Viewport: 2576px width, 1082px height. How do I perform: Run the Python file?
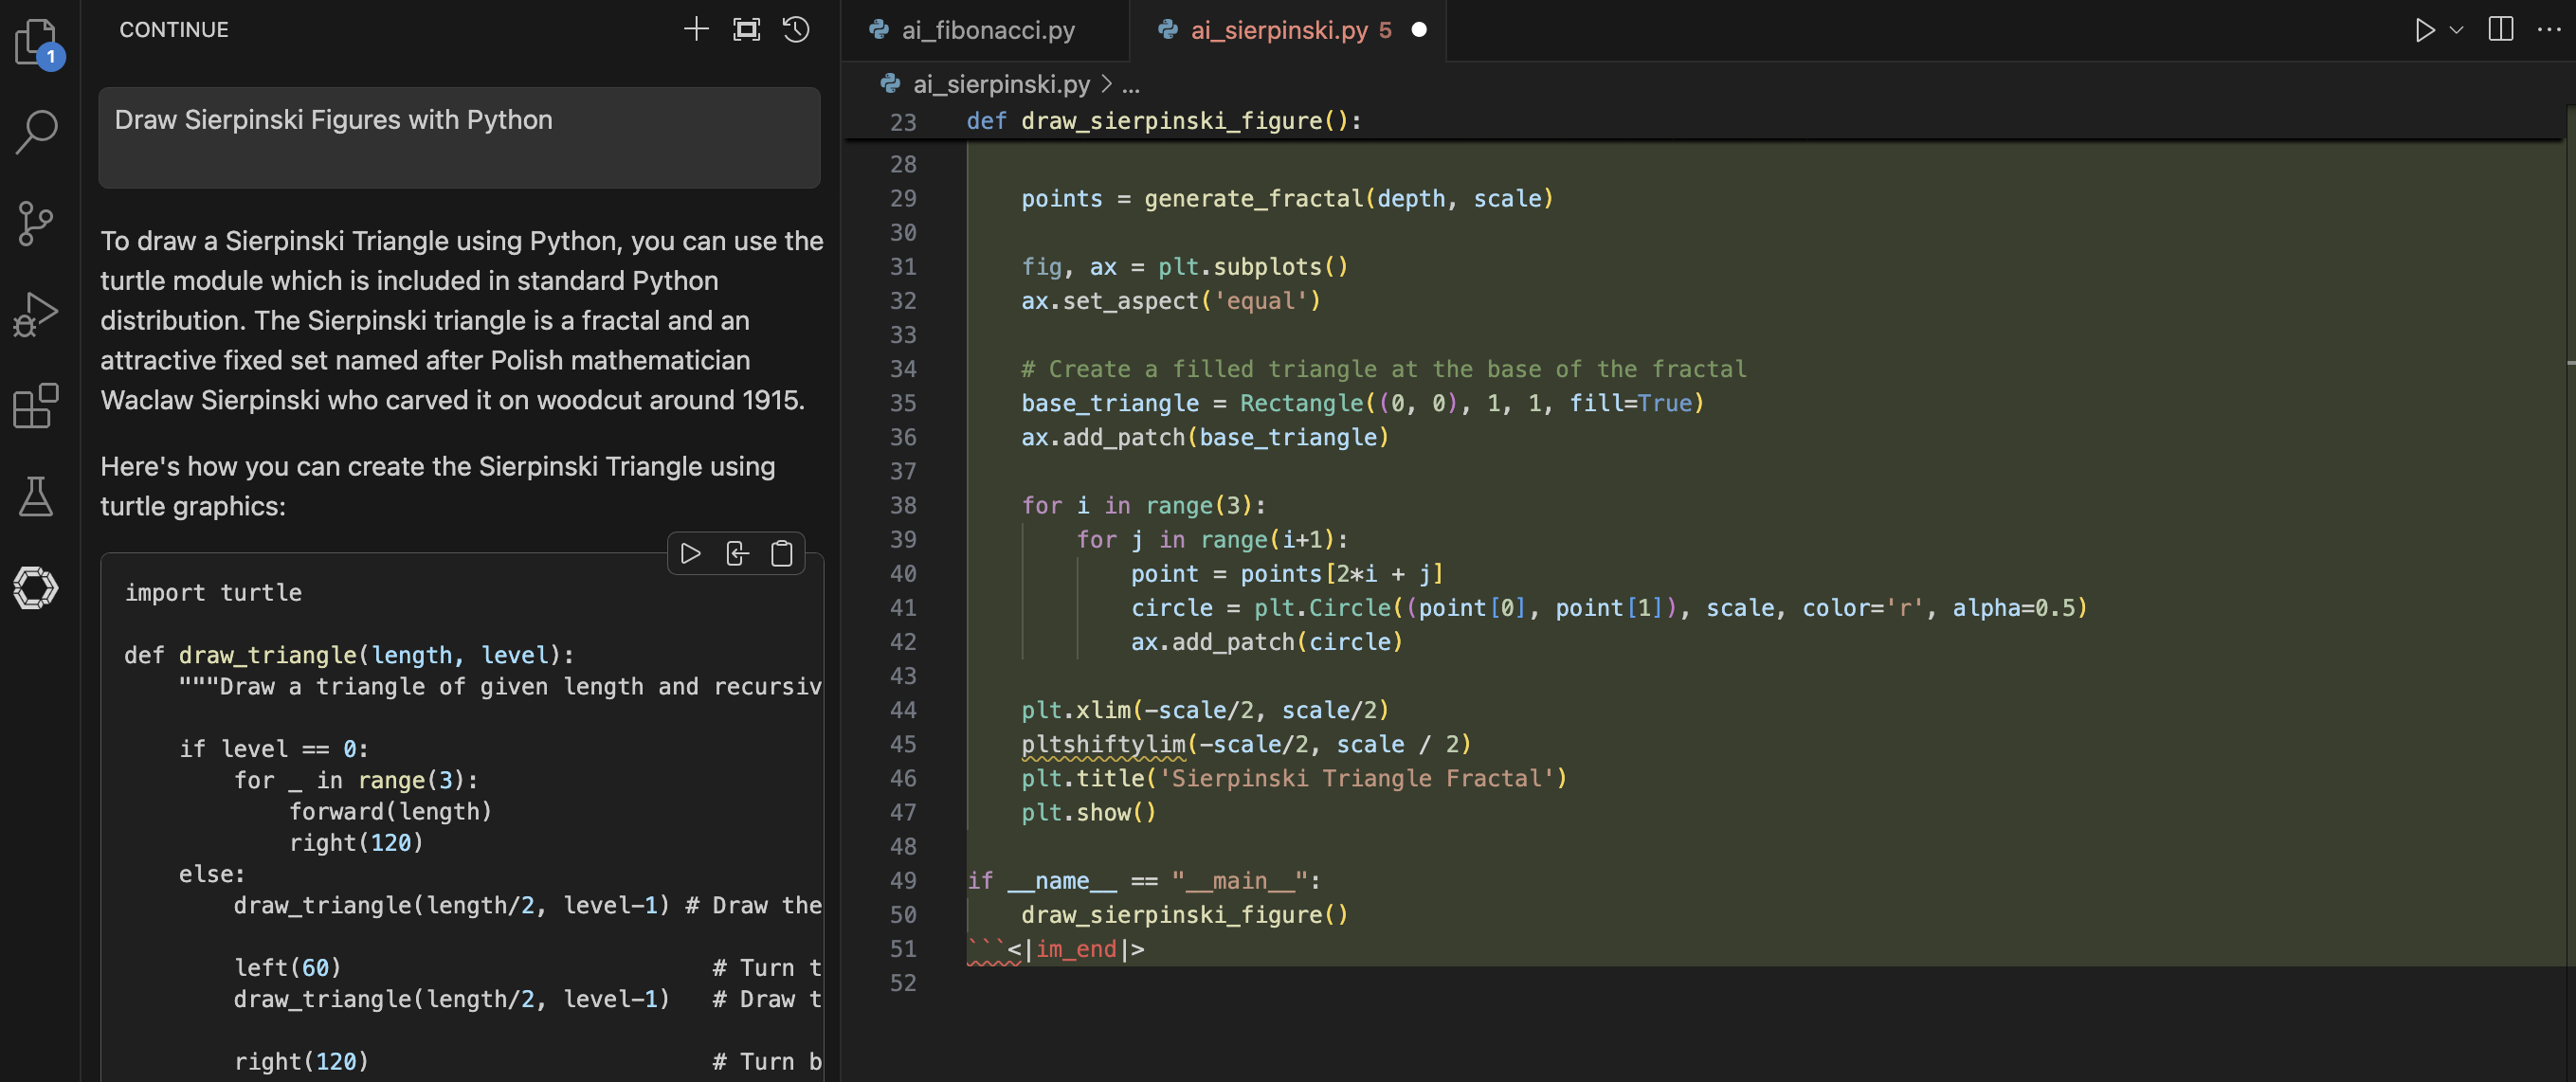[x=2424, y=30]
